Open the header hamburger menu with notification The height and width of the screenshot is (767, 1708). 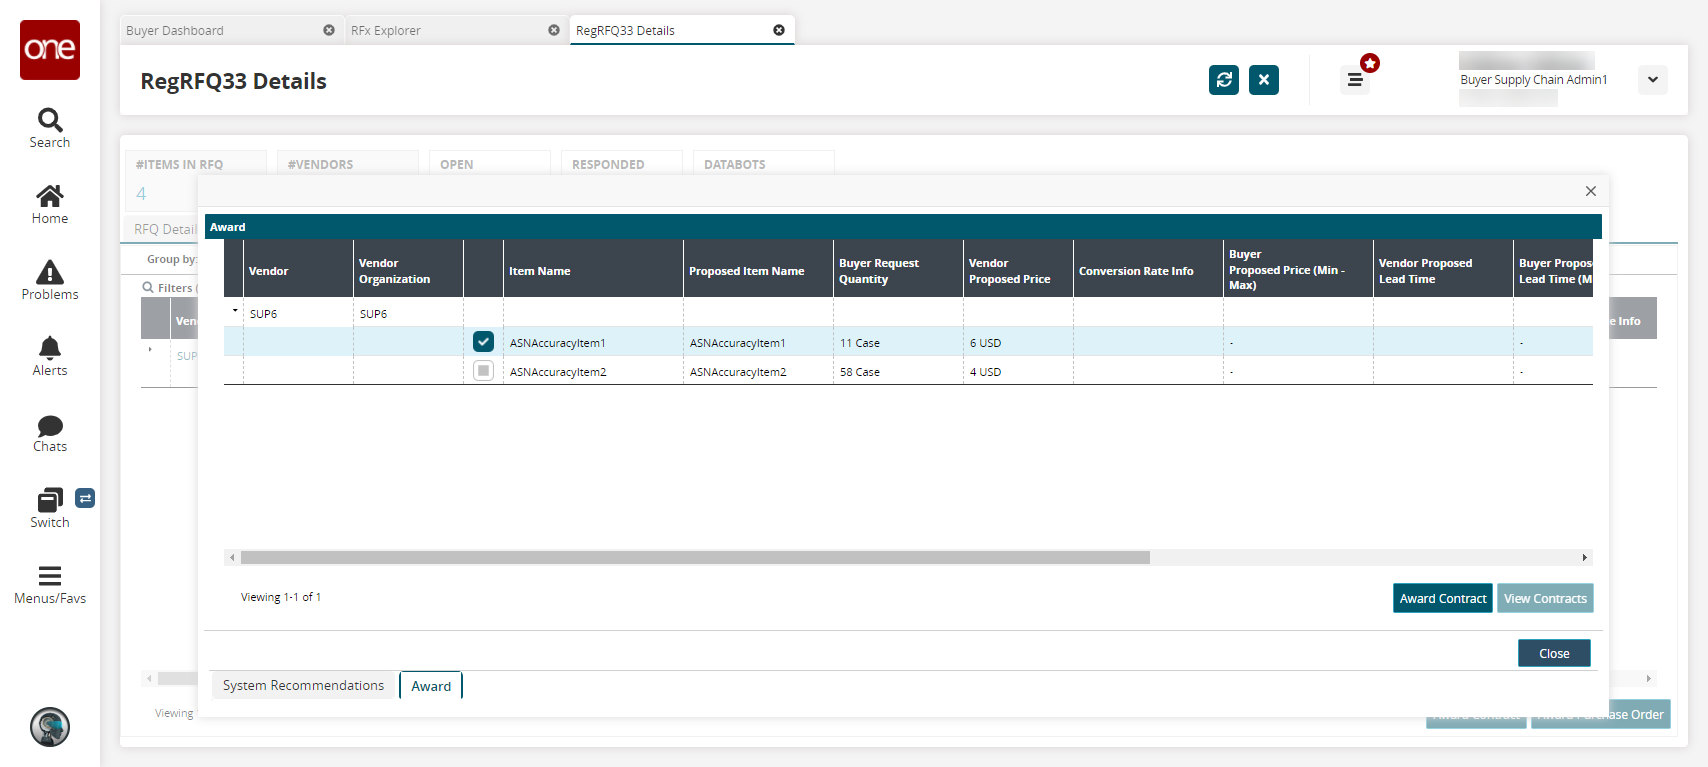tap(1355, 80)
